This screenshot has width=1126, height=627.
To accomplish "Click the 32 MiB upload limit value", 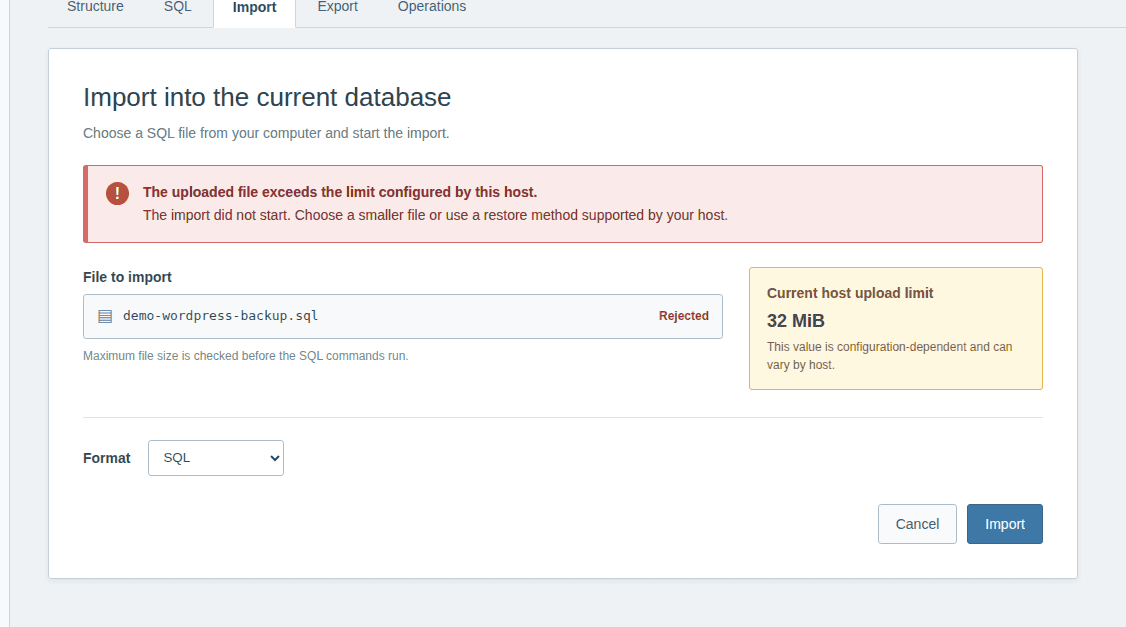I will click(x=796, y=321).
